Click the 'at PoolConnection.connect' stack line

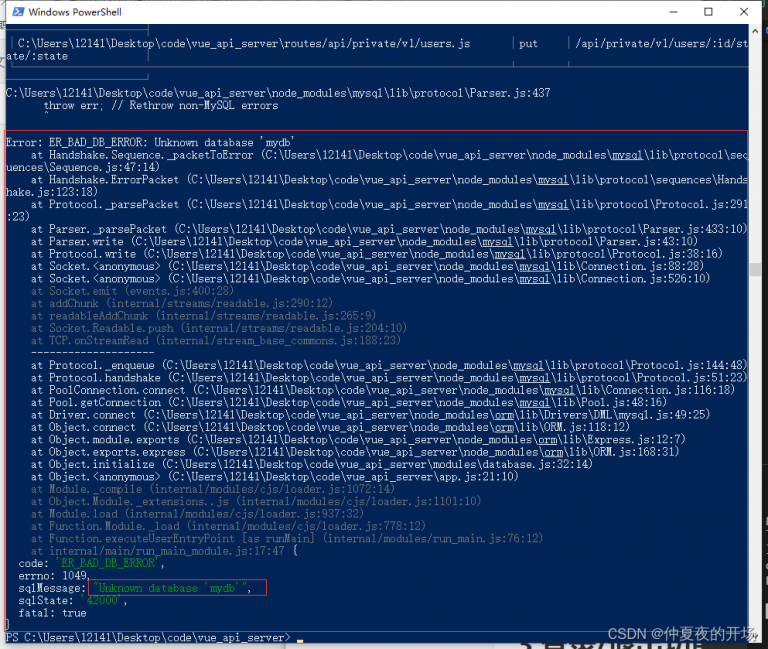tap(383, 390)
